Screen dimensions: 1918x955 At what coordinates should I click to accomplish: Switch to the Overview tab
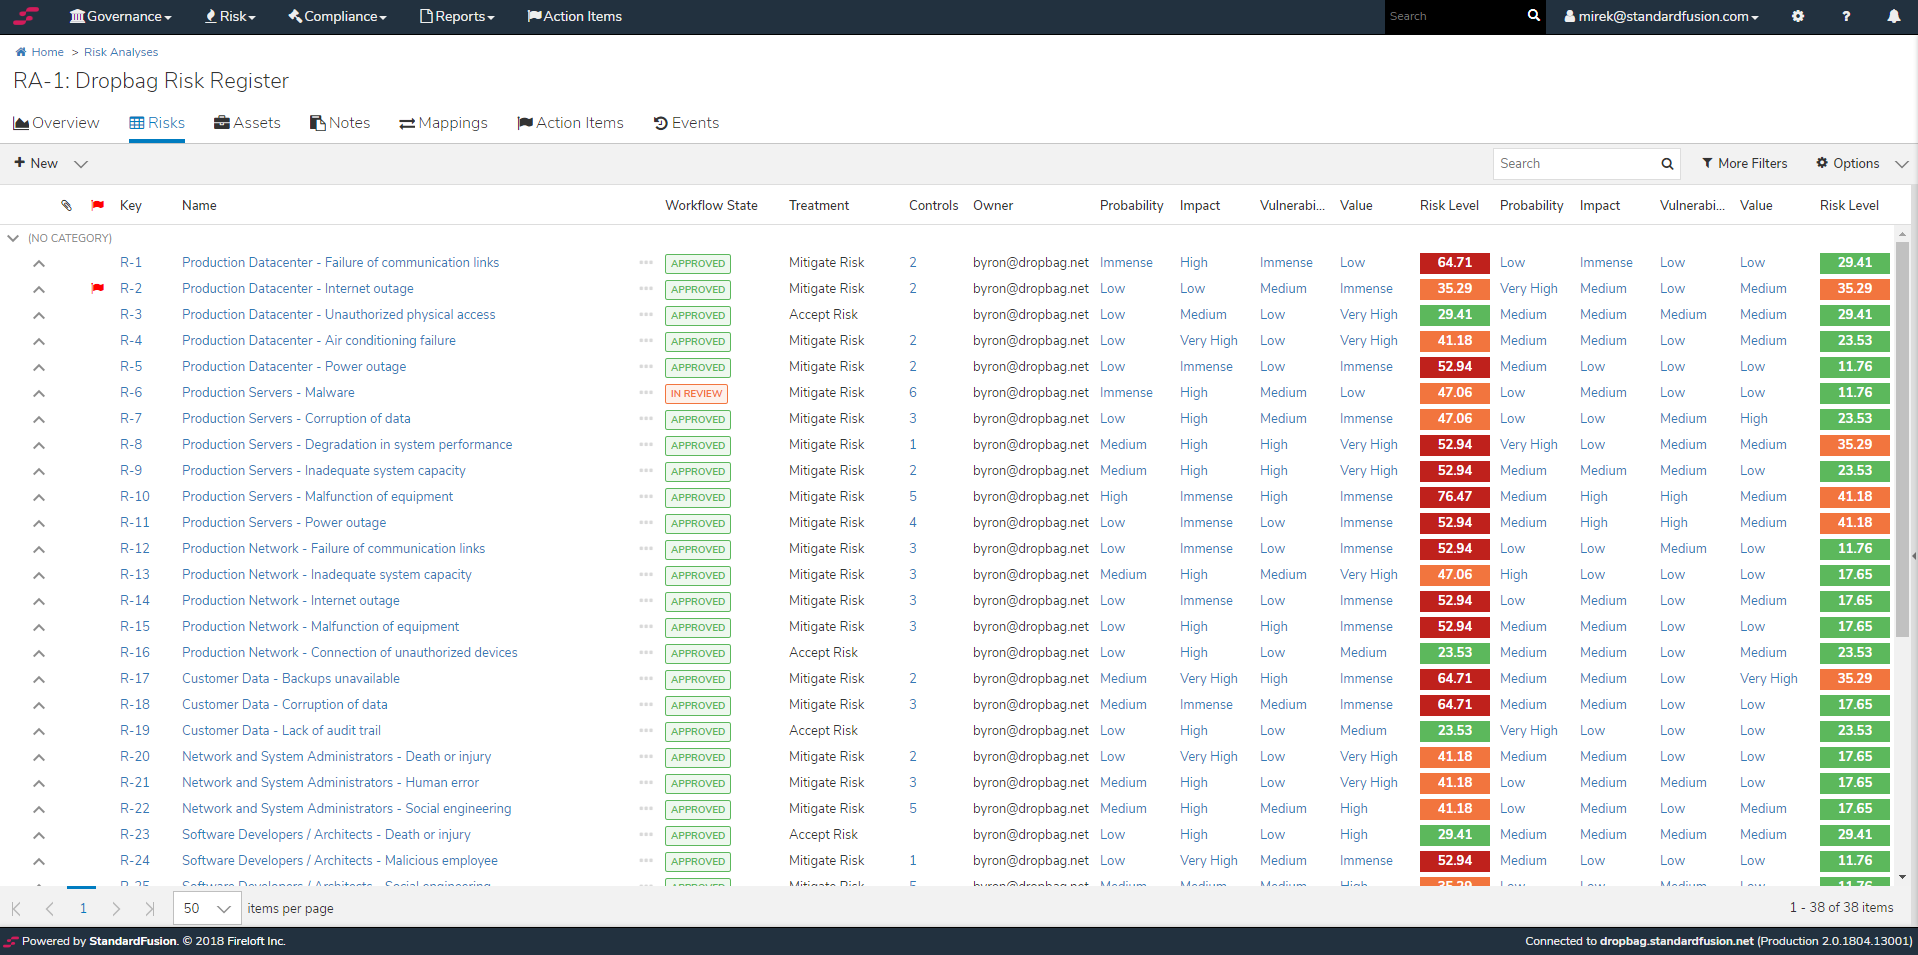(56, 123)
